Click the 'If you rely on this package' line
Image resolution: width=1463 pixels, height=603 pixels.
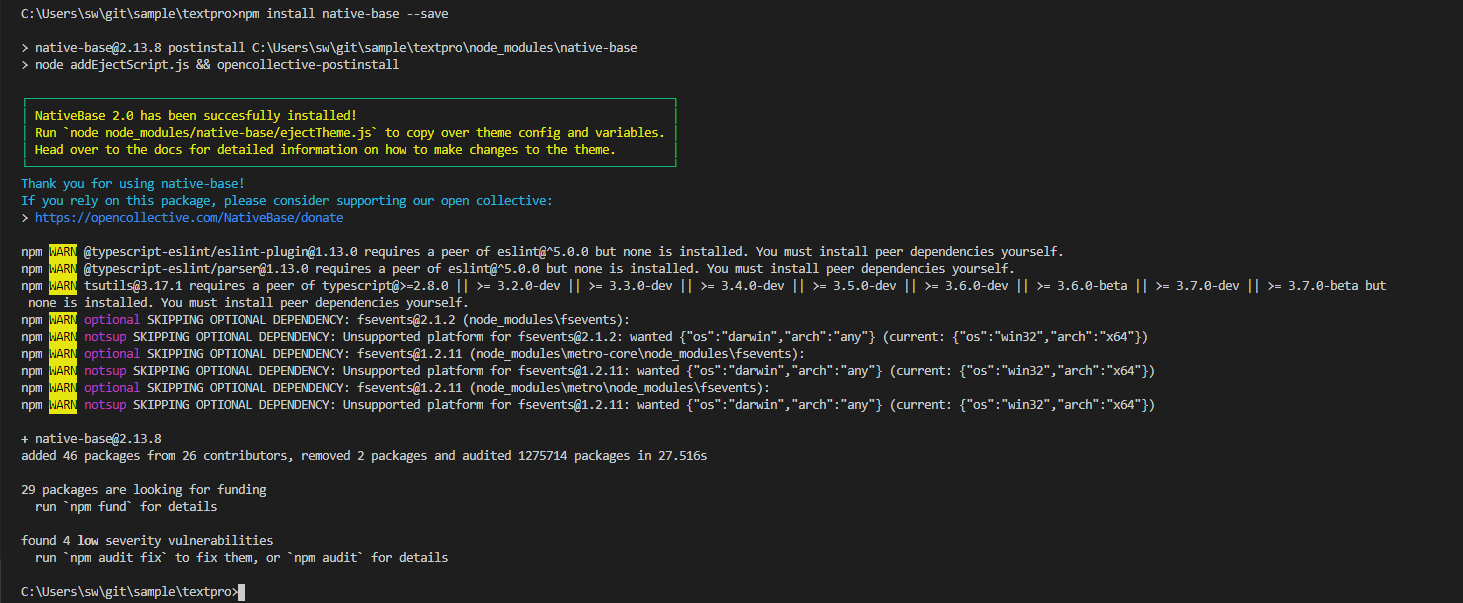286,201
